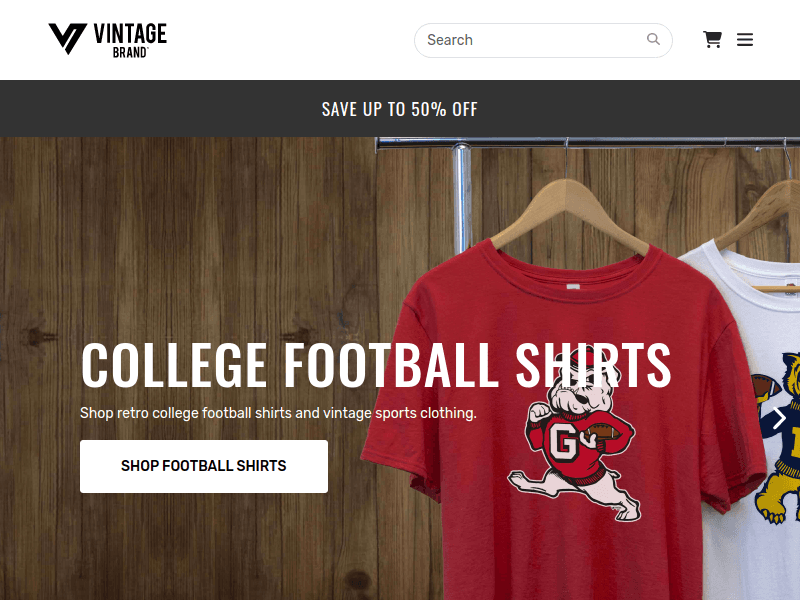The image size is (800, 600).
Task: Advance carousel with the next arrow
Action: coord(778,418)
